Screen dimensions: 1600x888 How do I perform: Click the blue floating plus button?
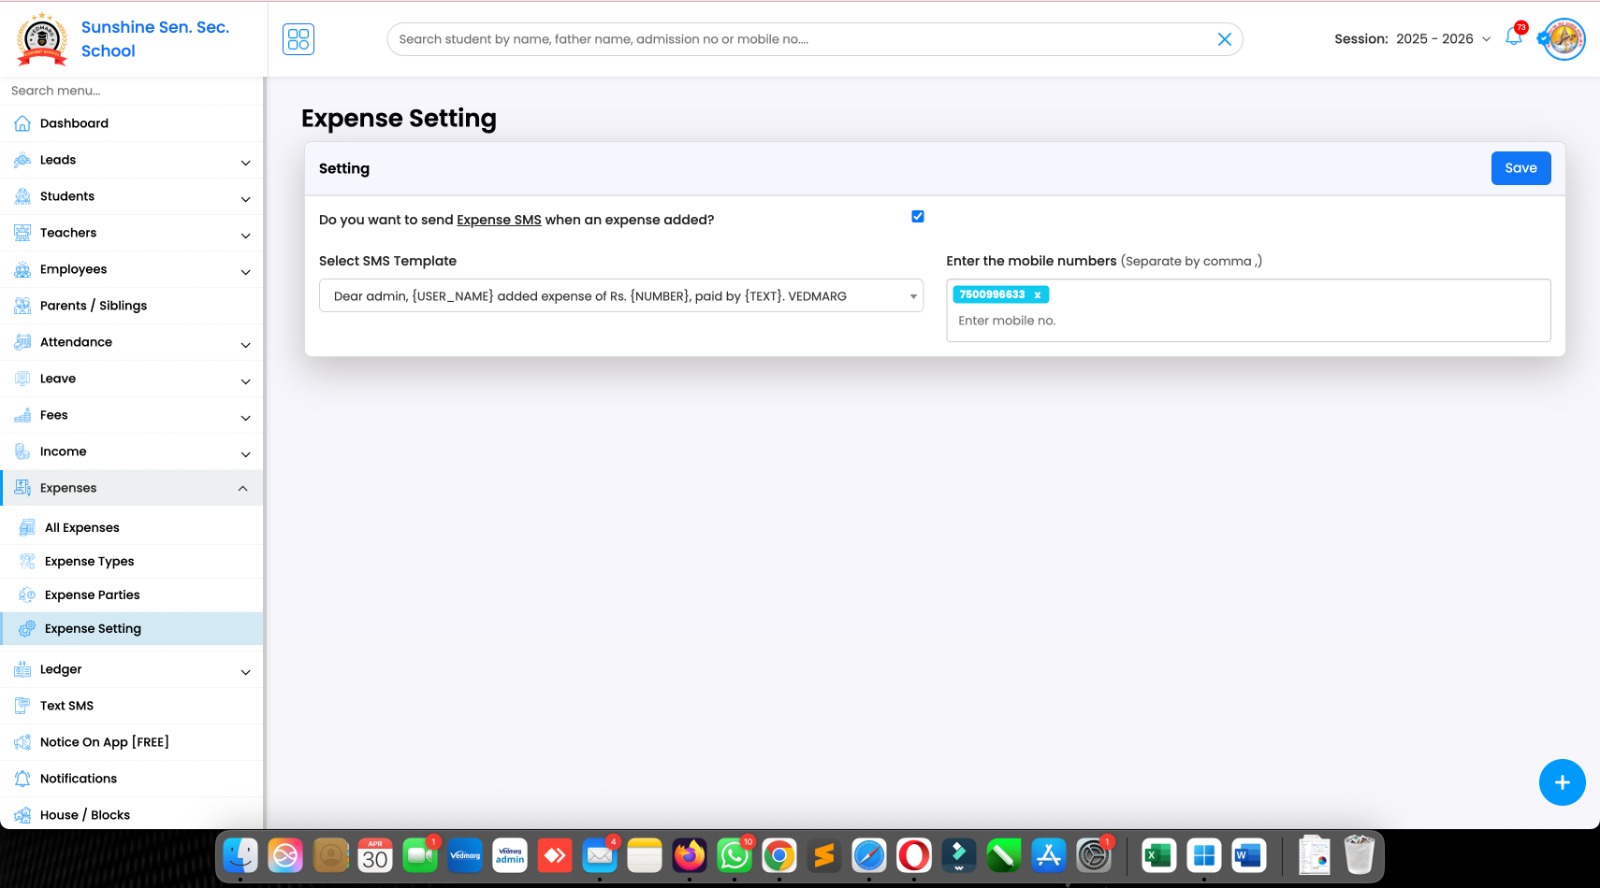click(1561, 782)
